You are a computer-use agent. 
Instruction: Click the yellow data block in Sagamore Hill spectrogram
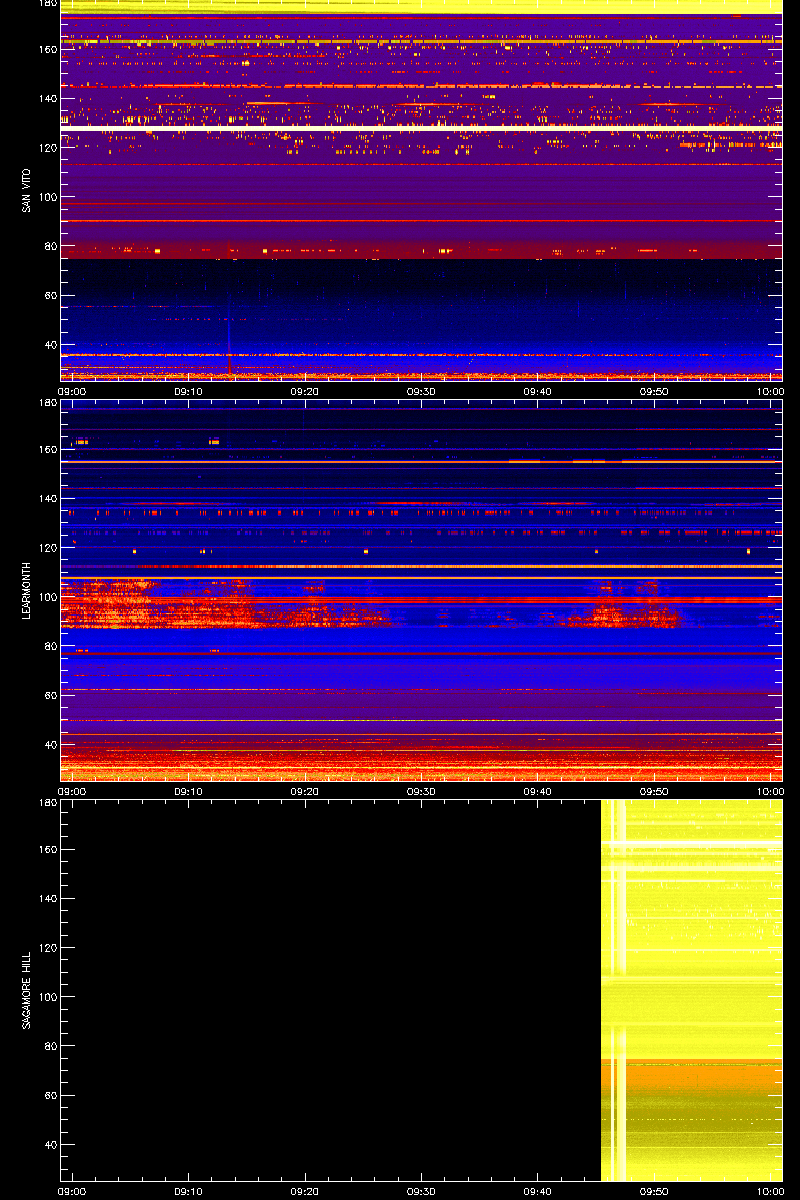(x=691, y=990)
